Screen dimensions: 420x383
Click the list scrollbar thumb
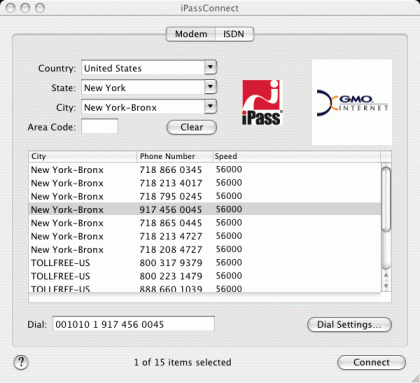(386, 199)
